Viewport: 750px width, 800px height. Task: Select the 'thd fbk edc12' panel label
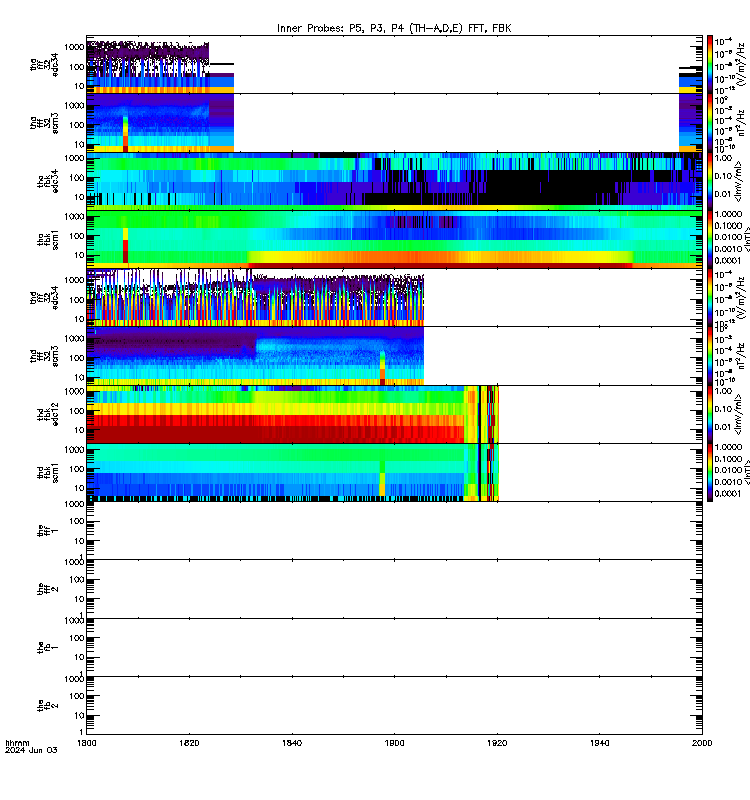(x=48, y=414)
